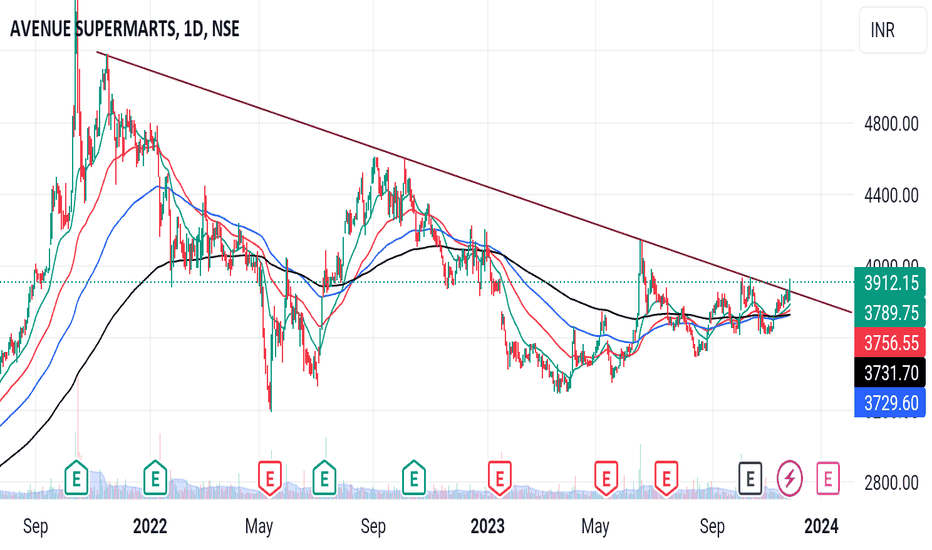
Task: Click the 2800.00 price axis label
Action: (891, 482)
